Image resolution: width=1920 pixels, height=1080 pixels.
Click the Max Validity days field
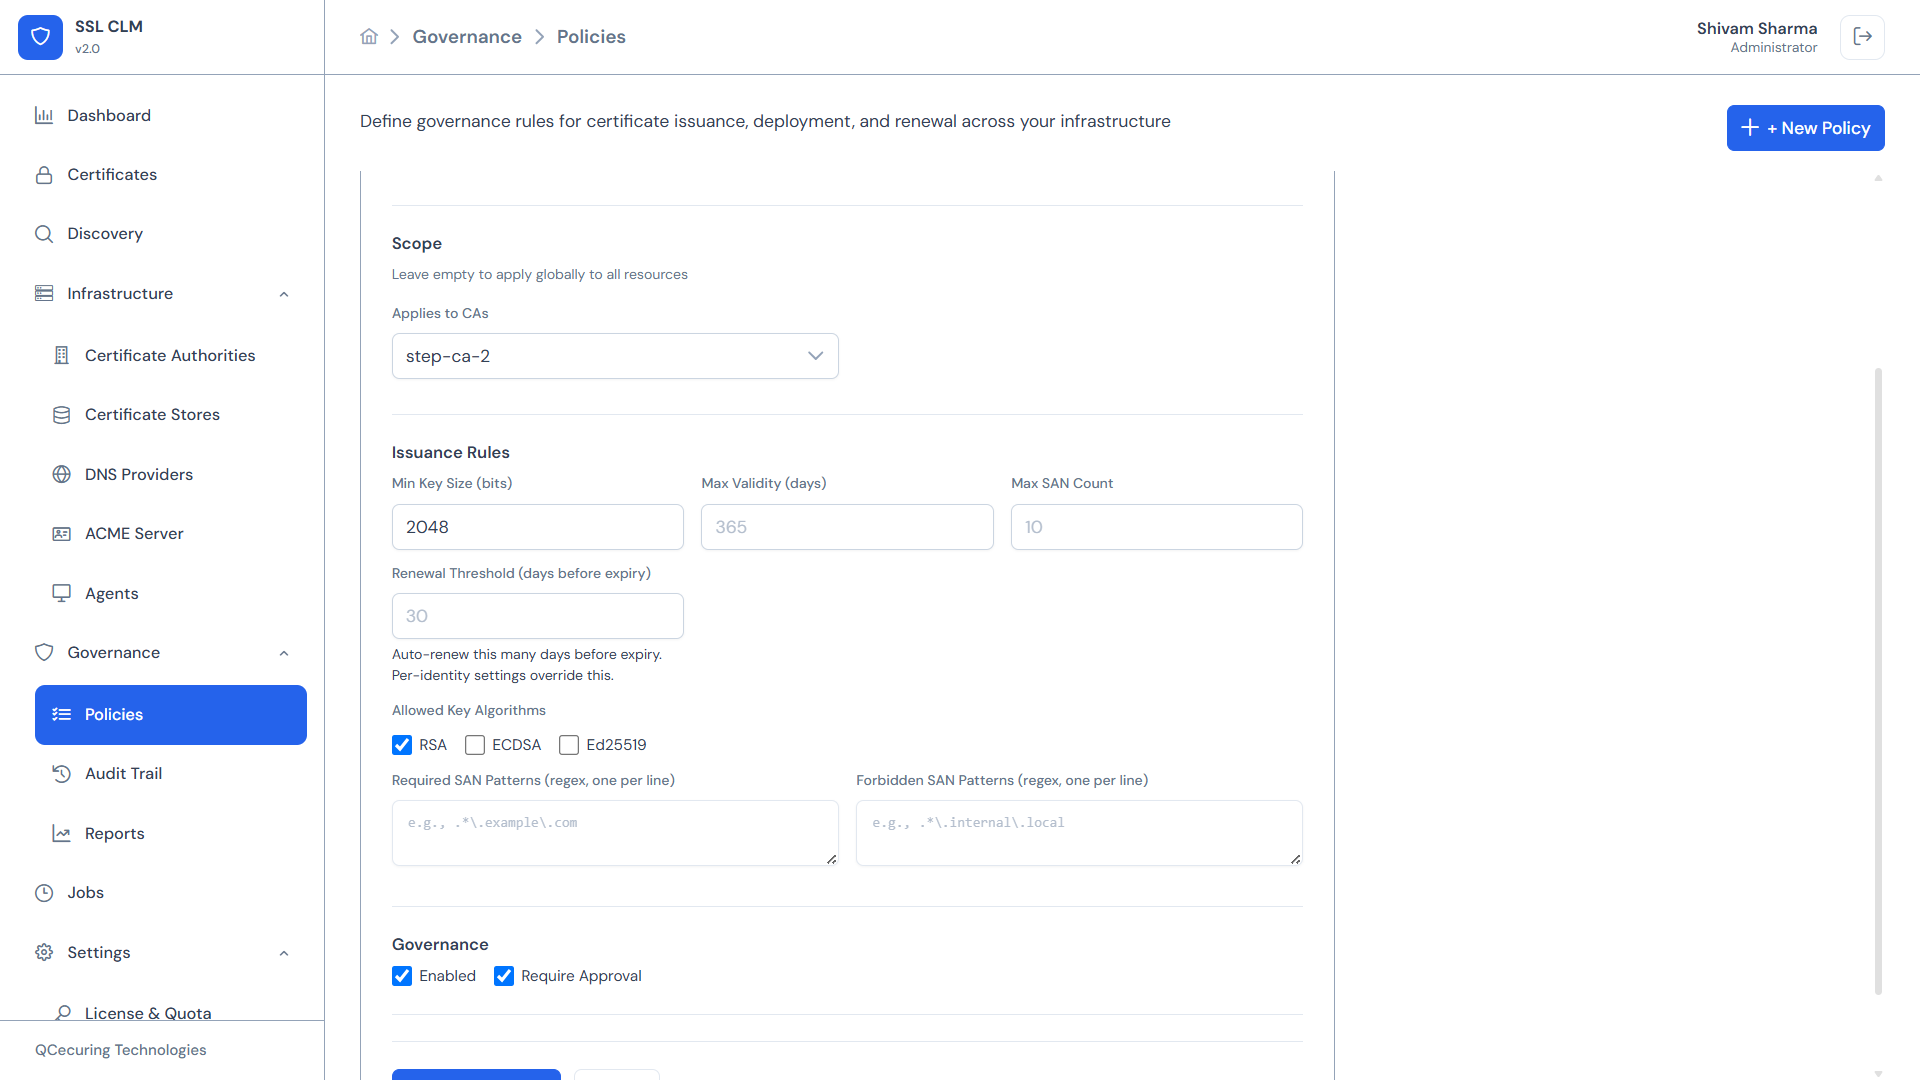point(847,527)
